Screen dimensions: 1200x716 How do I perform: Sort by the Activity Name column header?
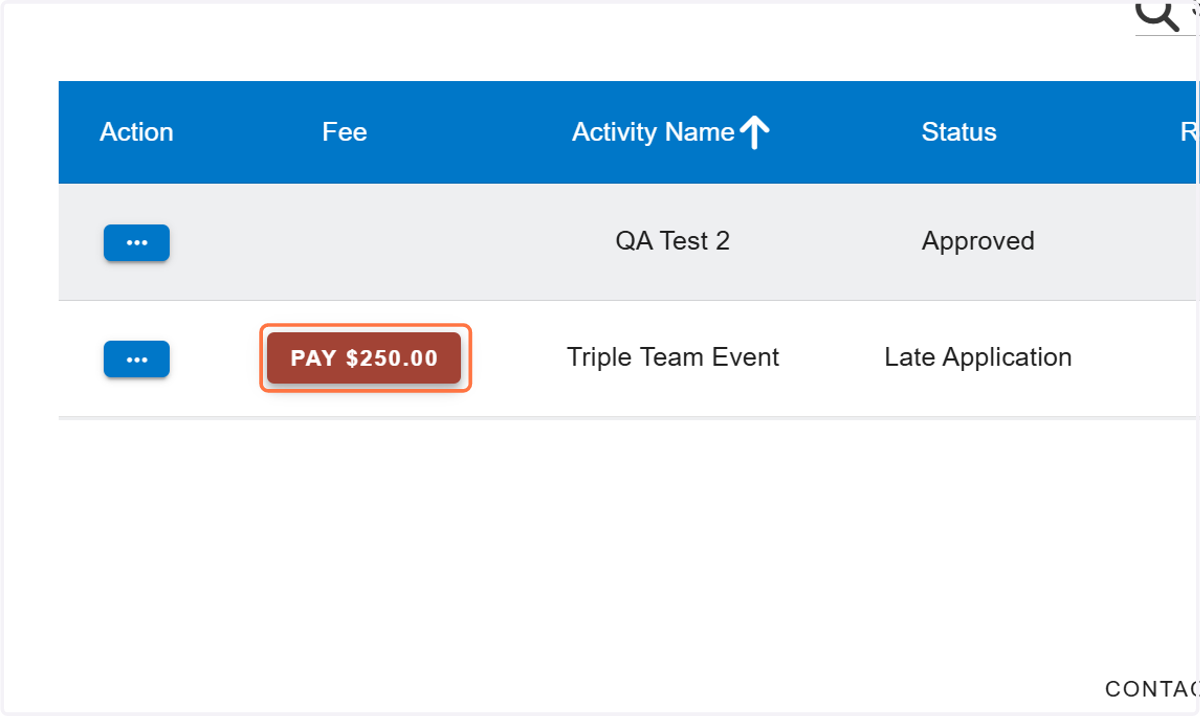(653, 132)
